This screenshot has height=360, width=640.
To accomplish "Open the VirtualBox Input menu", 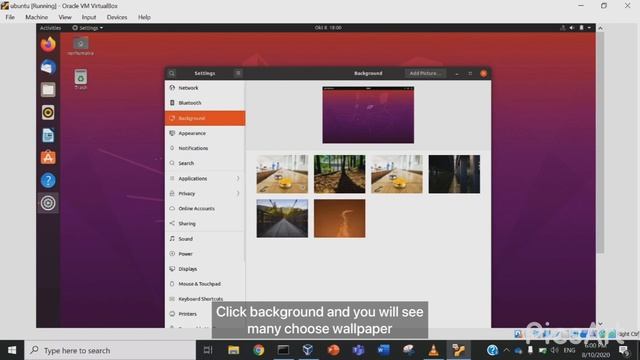I will coord(89,17).
